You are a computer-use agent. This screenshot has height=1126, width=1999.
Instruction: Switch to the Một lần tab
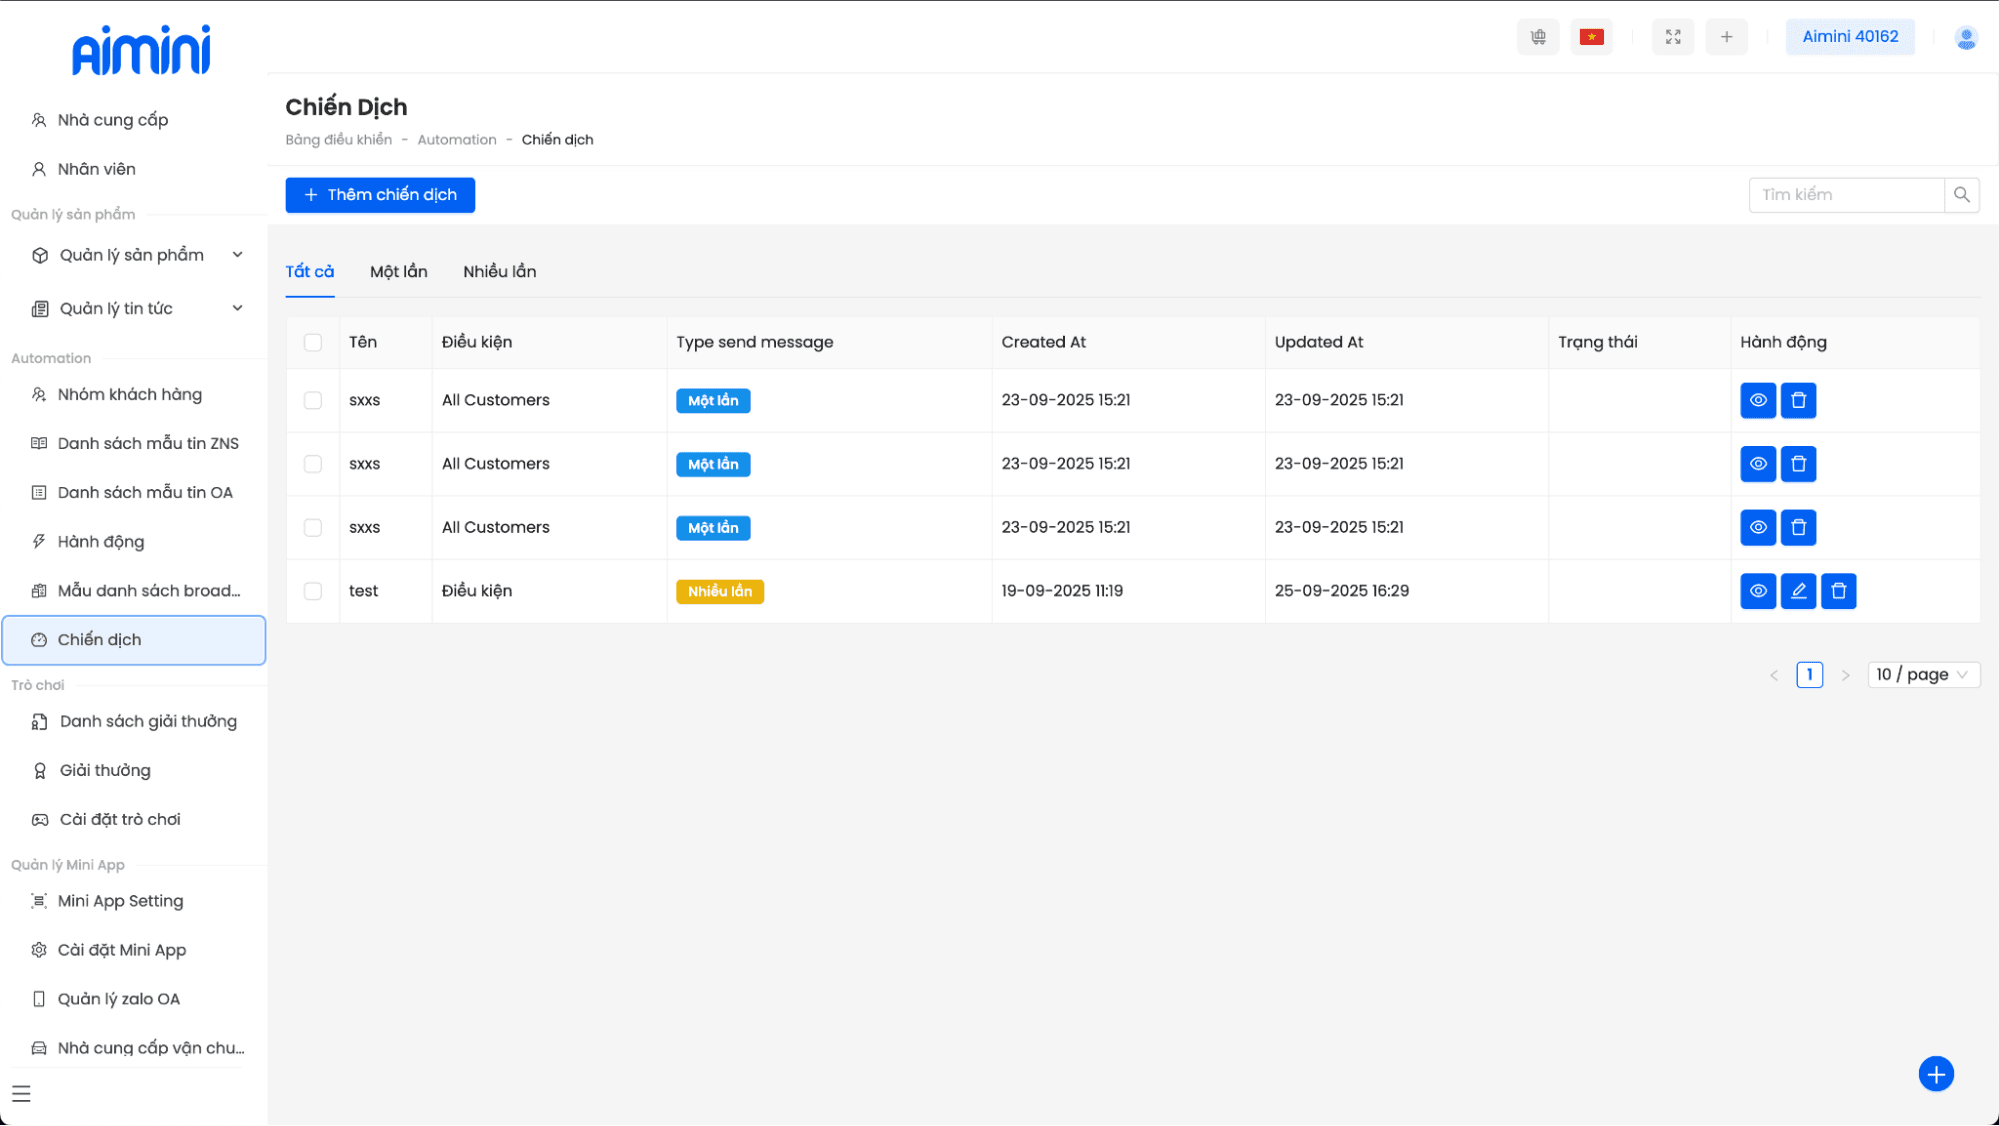[398, 272]
